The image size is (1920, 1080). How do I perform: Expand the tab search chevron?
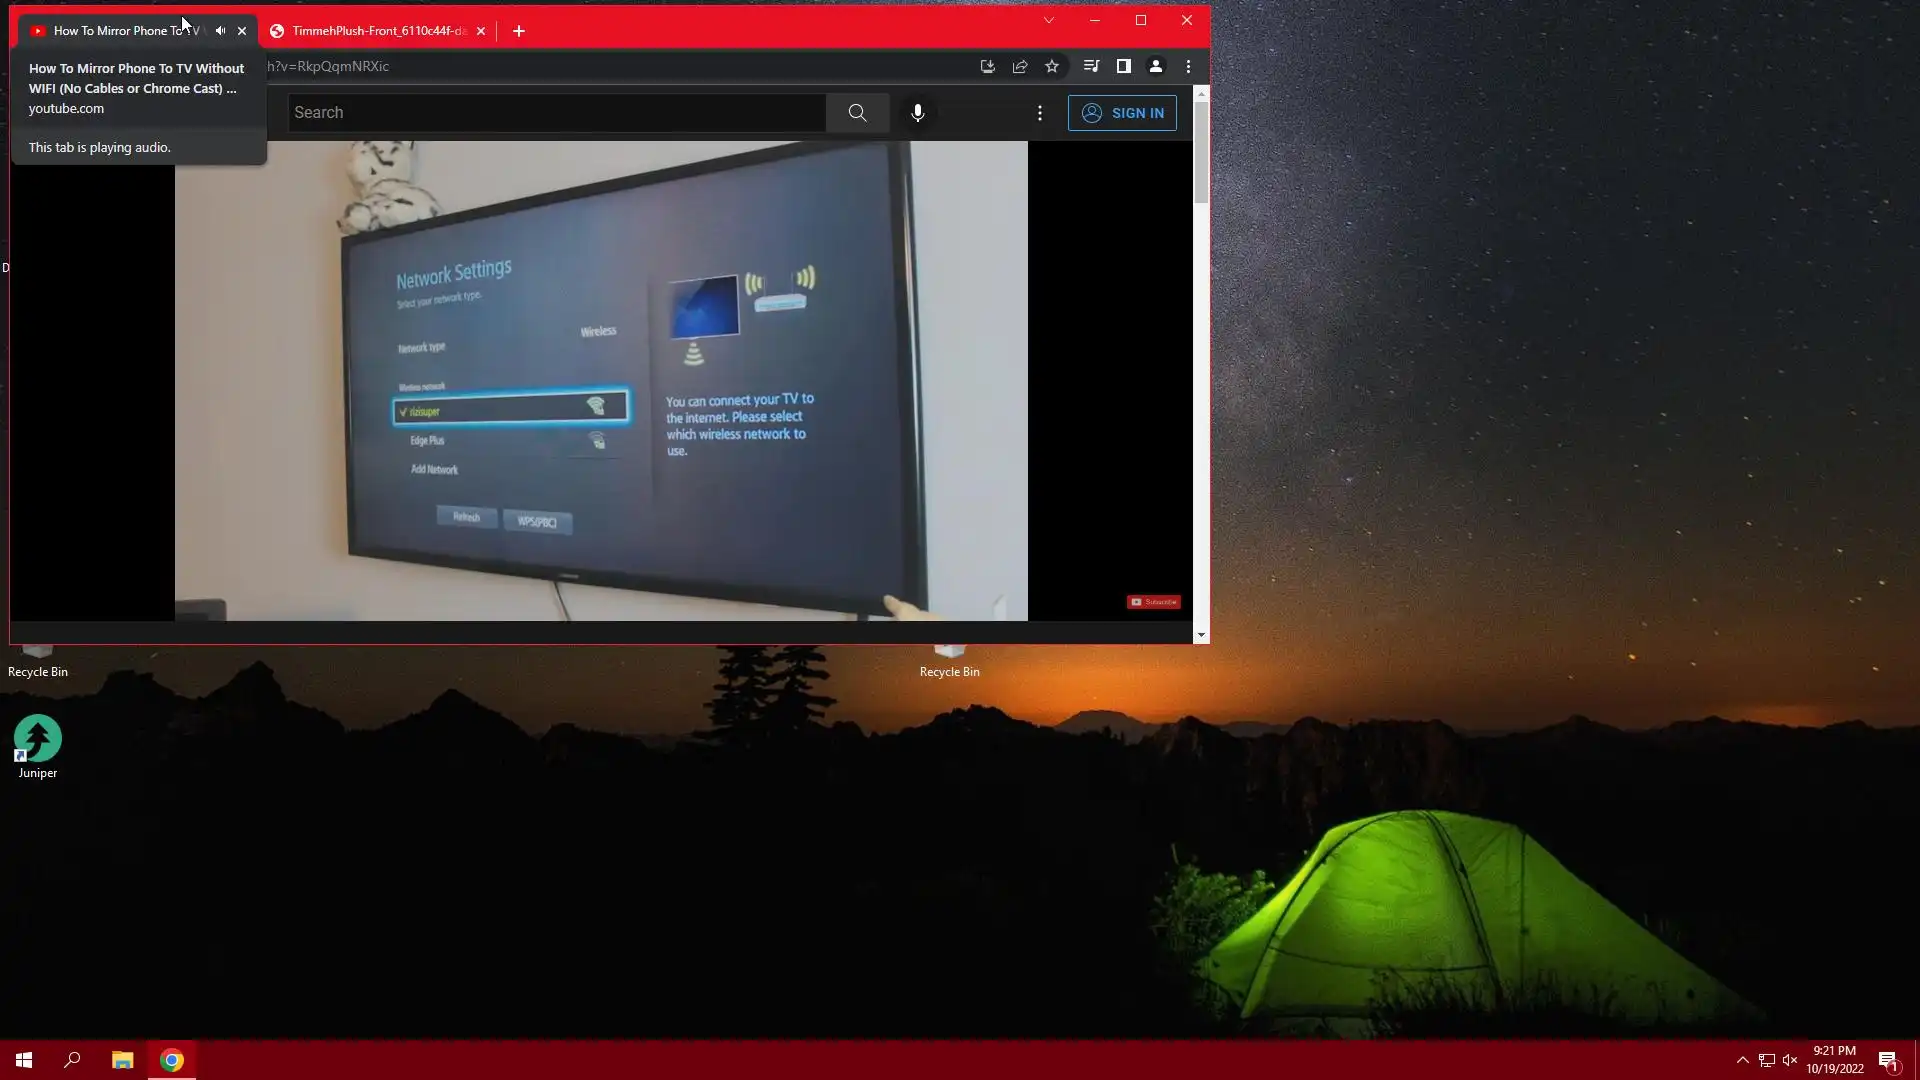coord(1048,20)
